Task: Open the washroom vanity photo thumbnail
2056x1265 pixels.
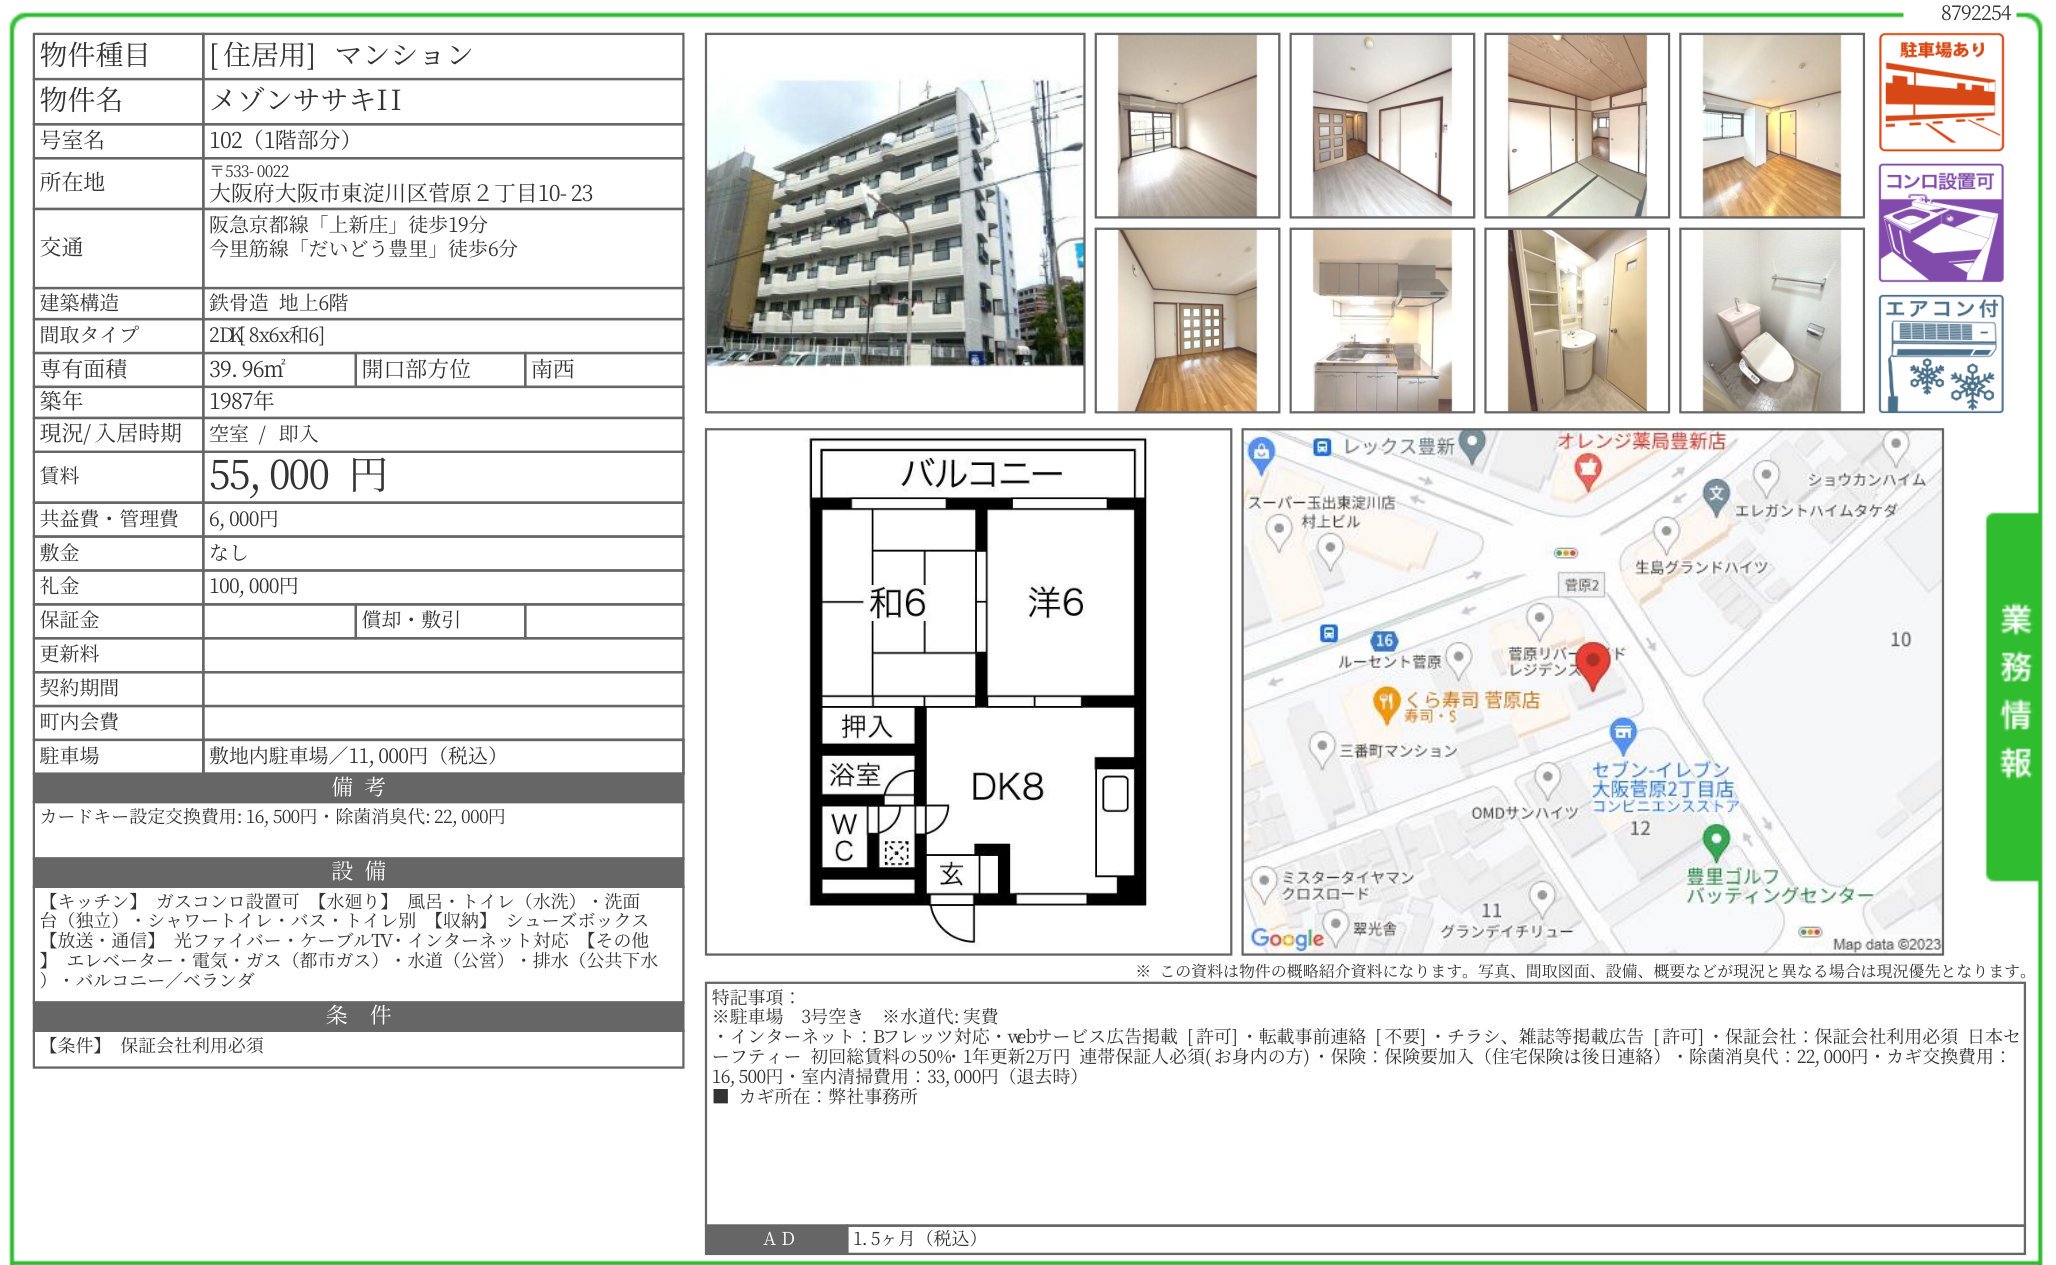Action: click(1576, 320)
